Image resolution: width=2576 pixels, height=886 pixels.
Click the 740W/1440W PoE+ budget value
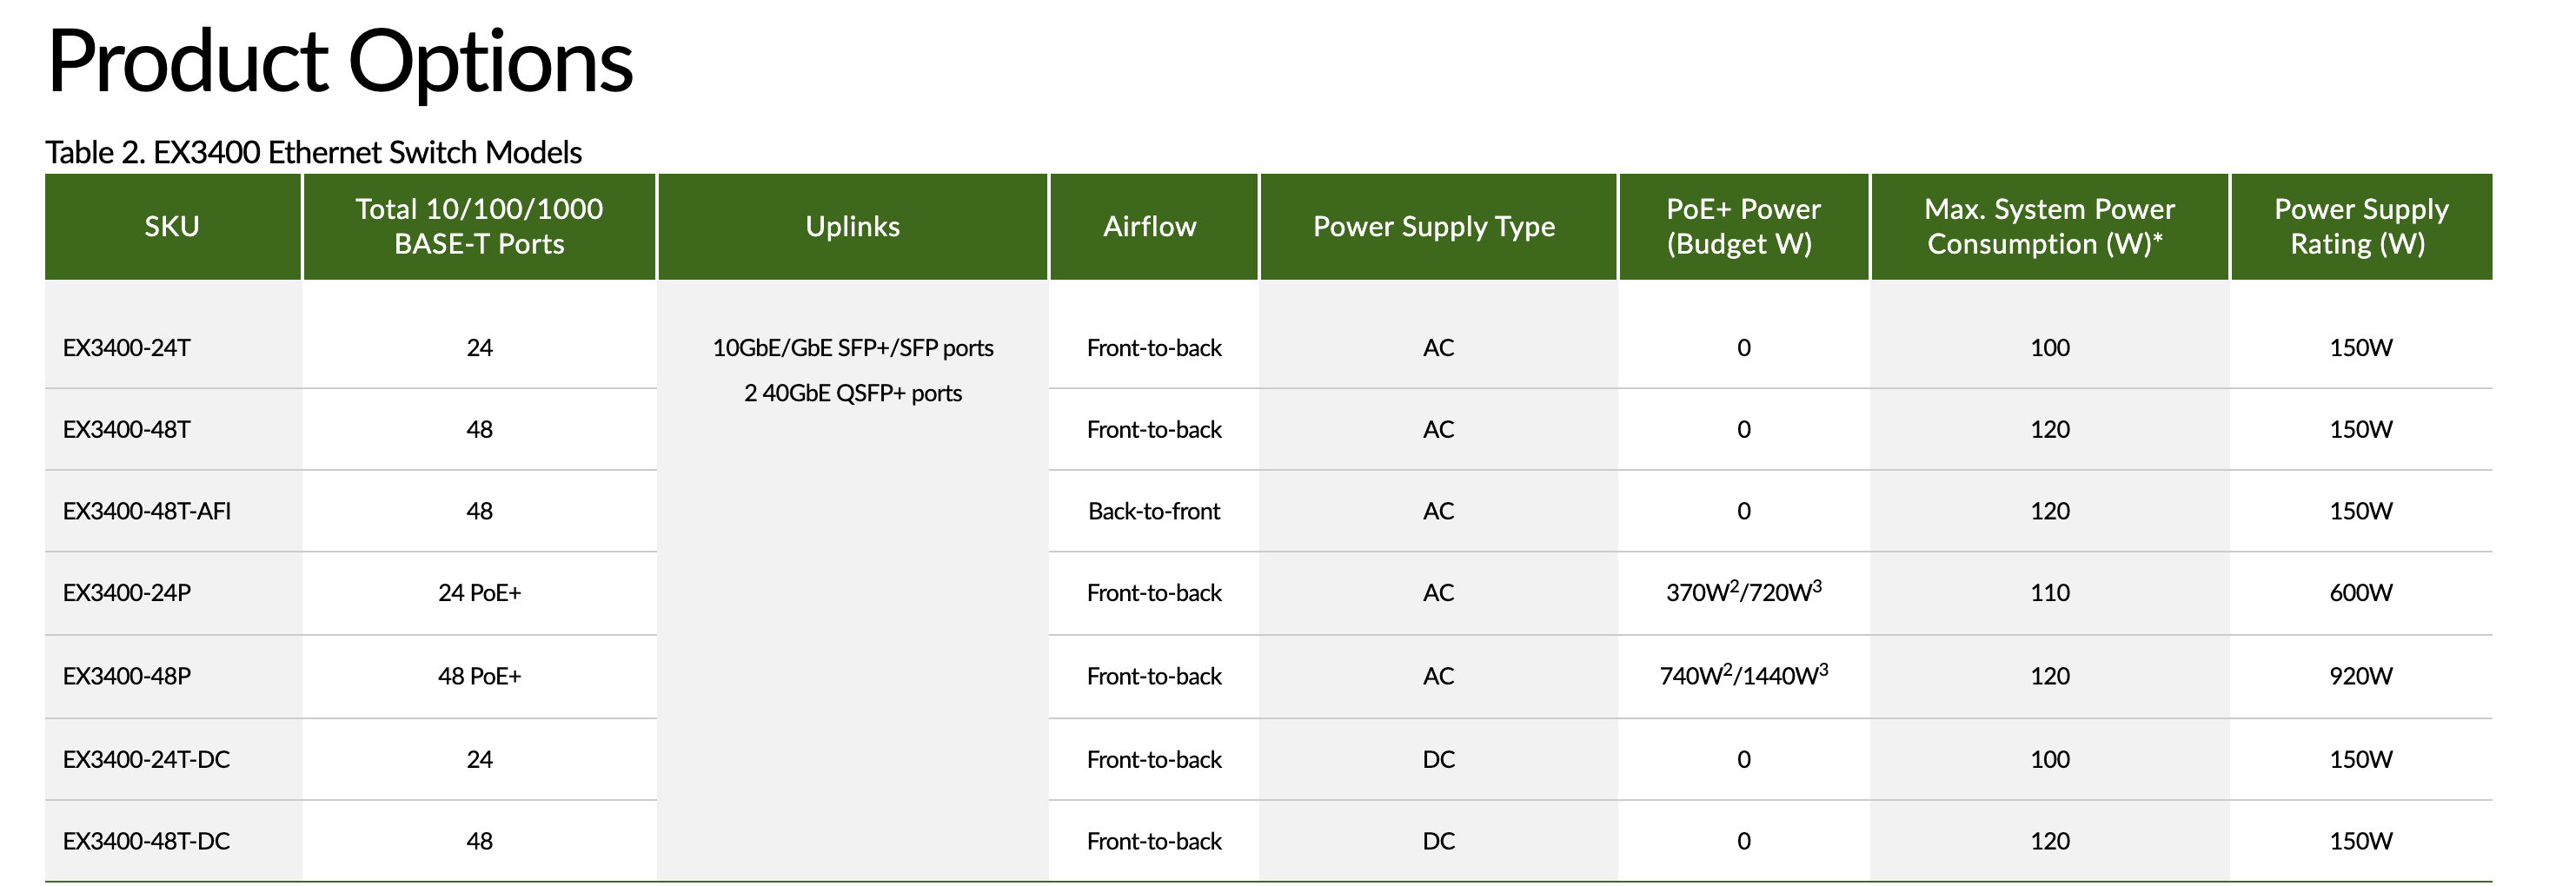pos(1744,675)
